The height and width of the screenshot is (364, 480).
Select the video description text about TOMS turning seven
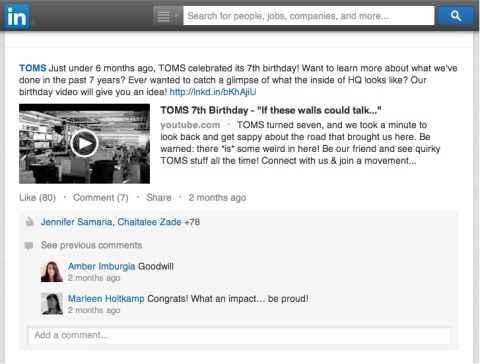(x=300, y=143)
